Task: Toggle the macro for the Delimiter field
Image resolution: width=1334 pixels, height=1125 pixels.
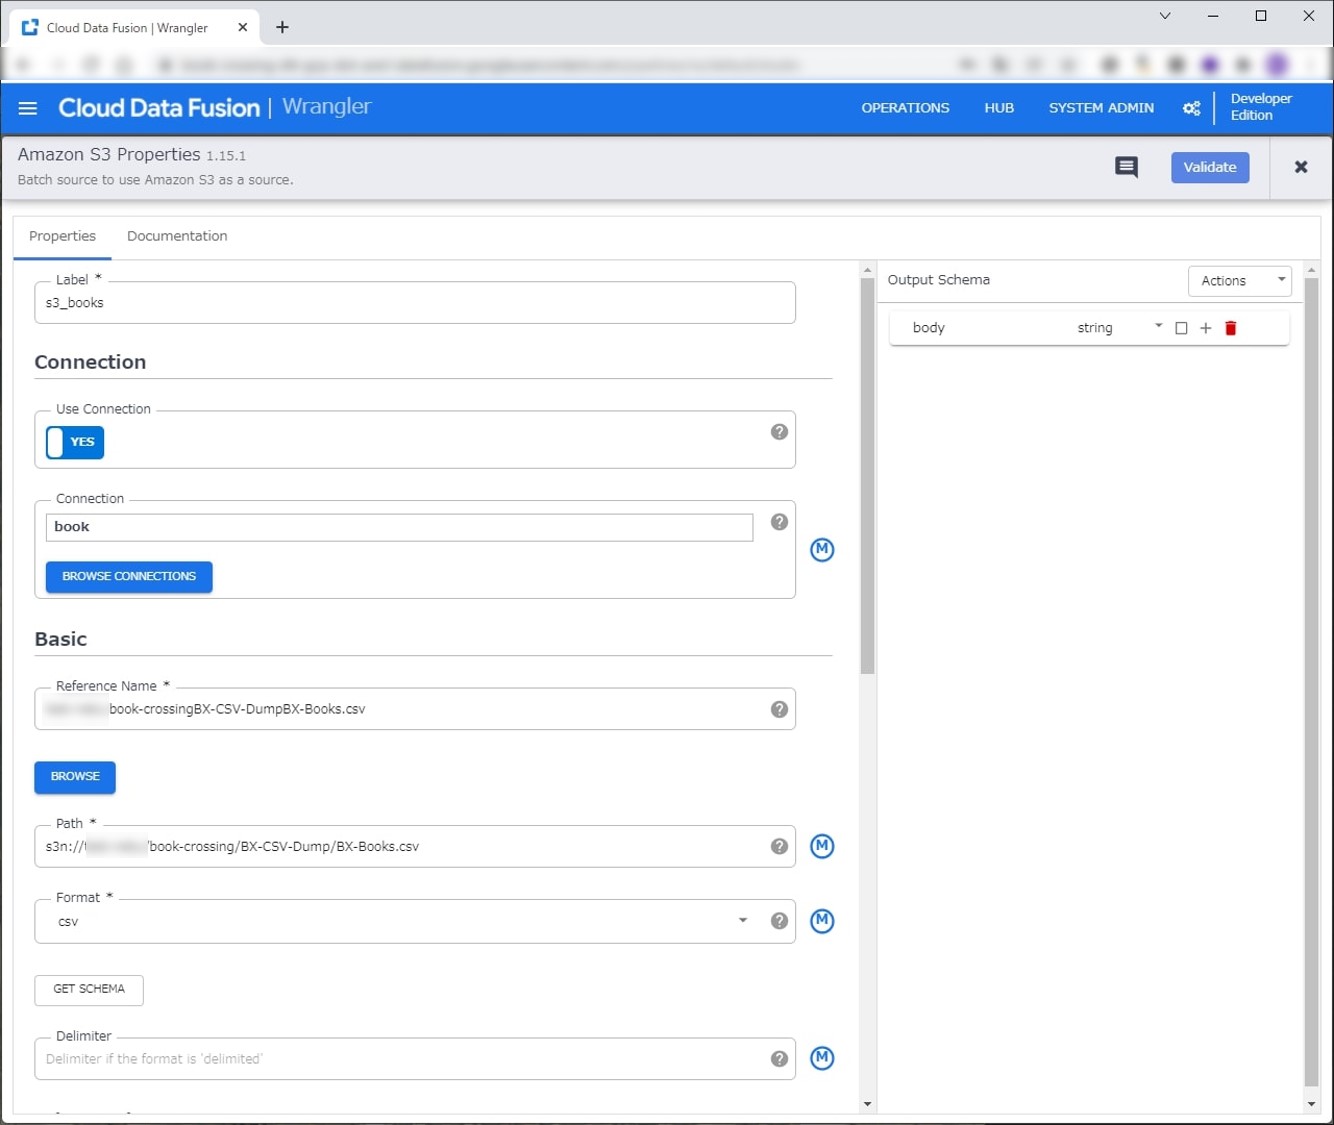Action: pyautogui.click(x=822, y=1058)
